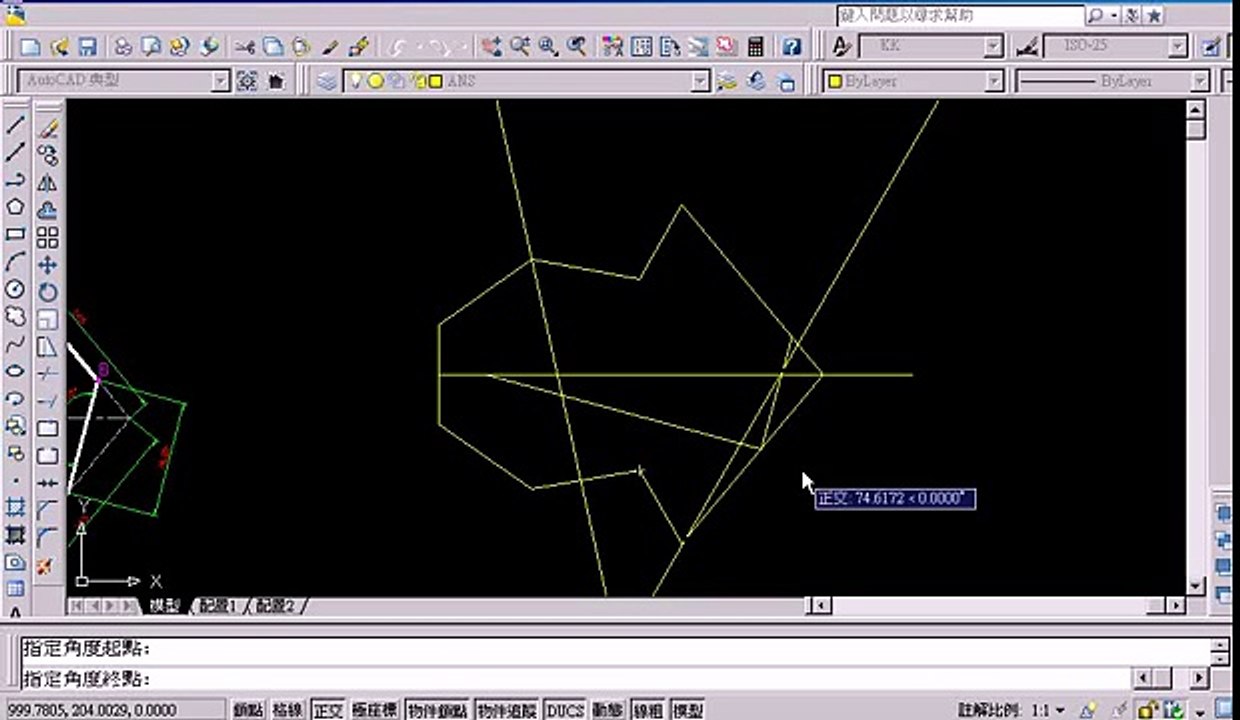Select the Rotate modify tool
The height and width of the screenshot is (720, 1240).
coord(47,292)
